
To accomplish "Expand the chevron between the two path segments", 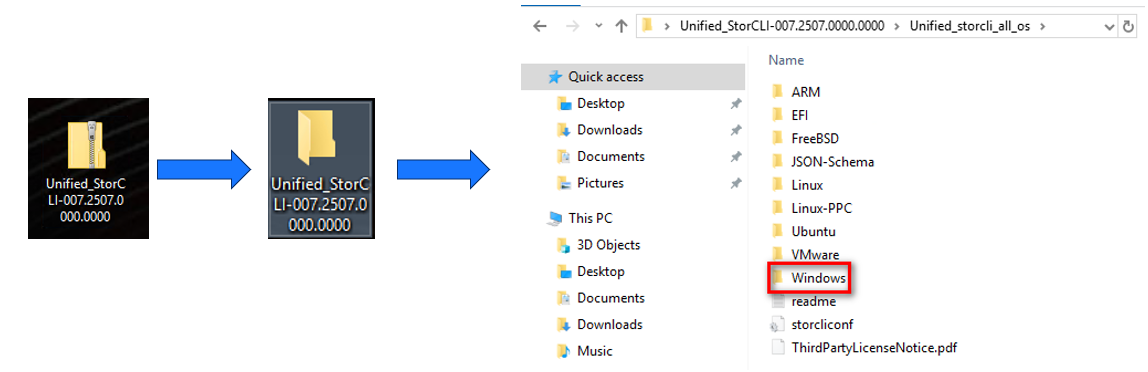I will click(897, 26).
